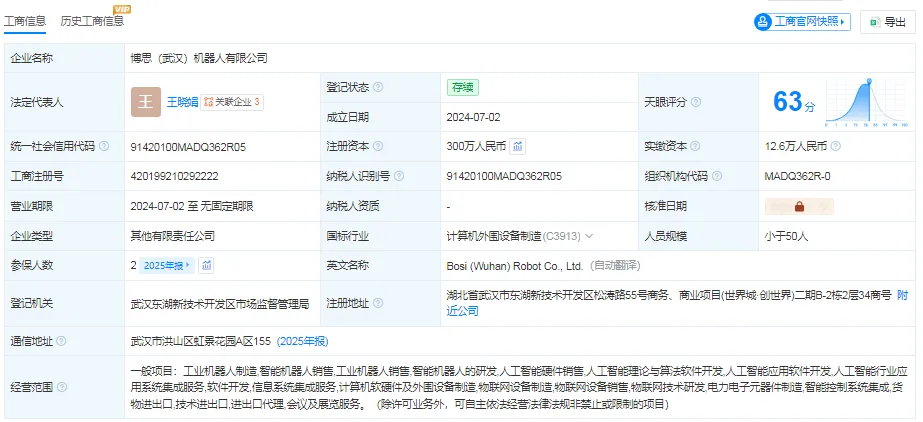Click help icon beside 统一社会信用代码
923x422 pixels.
point(104,147)
